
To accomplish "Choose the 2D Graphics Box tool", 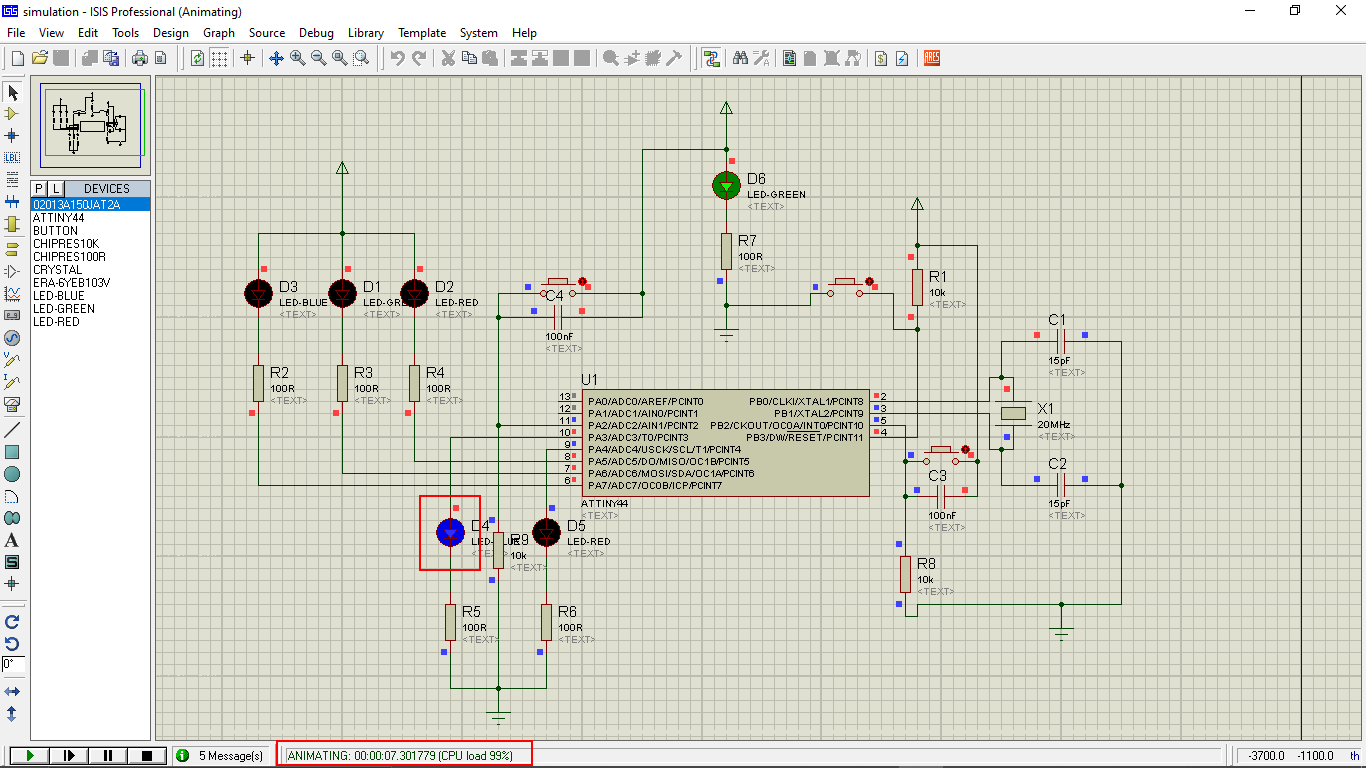I will 12,452.
